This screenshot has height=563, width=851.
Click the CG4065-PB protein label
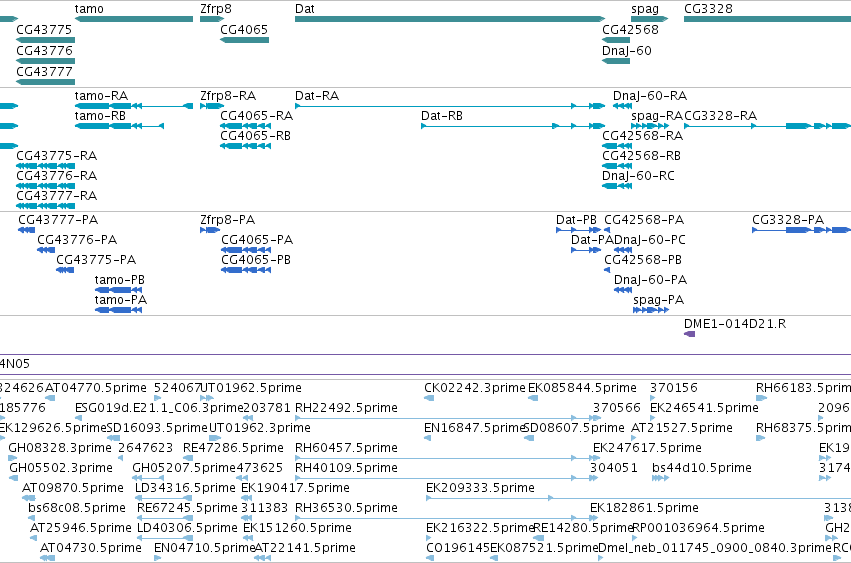[x=256, y=260]
